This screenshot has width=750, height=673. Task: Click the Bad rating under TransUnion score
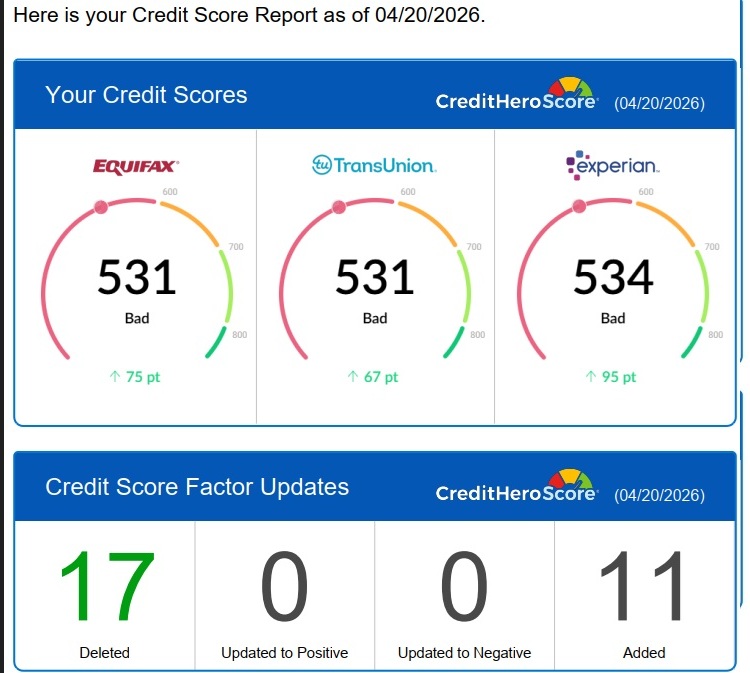(x=375, y=318)
